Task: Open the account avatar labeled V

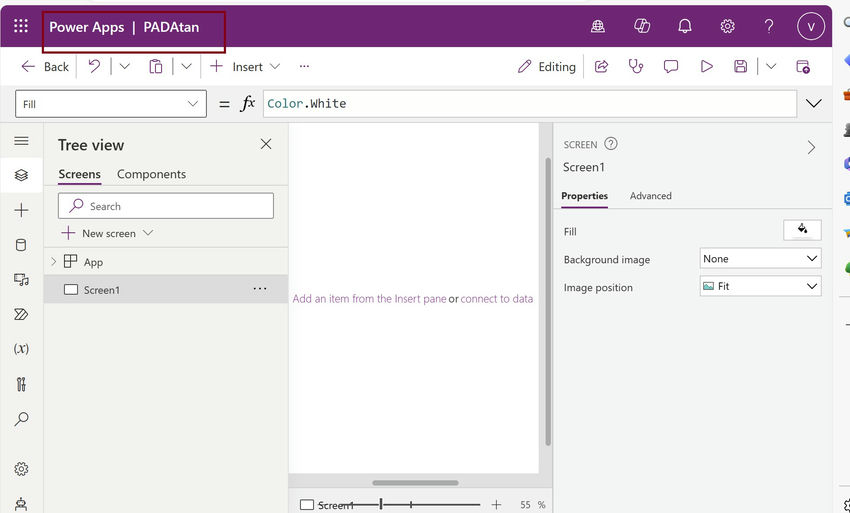Action: (810, 26)
